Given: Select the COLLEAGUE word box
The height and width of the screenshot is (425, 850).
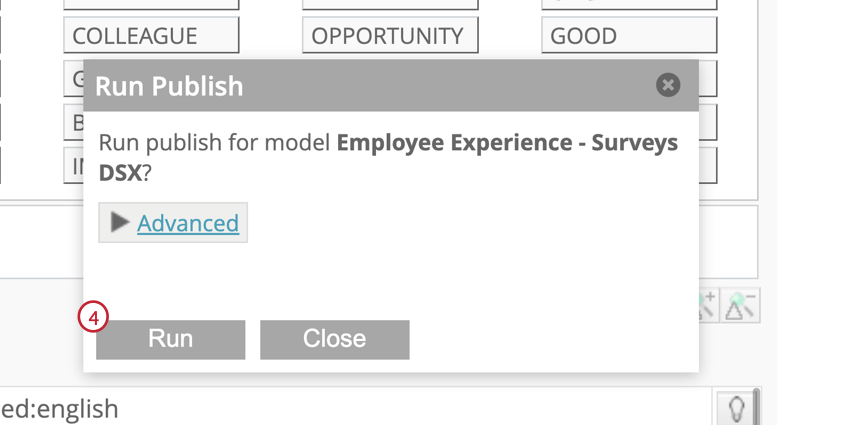Looking at the screenshot, I should click(151, 36).
